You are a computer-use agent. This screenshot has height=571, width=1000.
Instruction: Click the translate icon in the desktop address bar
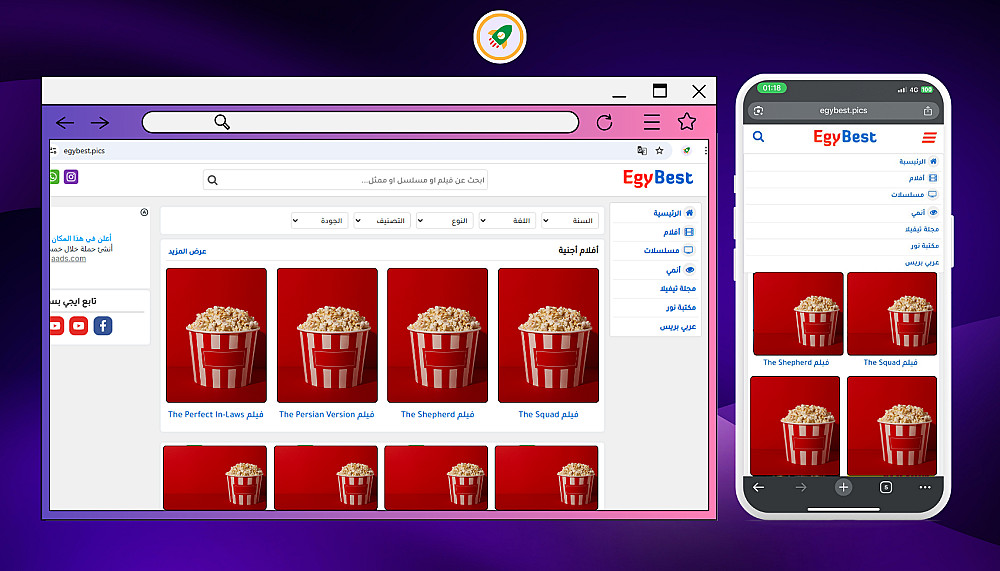(x=642, y=151)
